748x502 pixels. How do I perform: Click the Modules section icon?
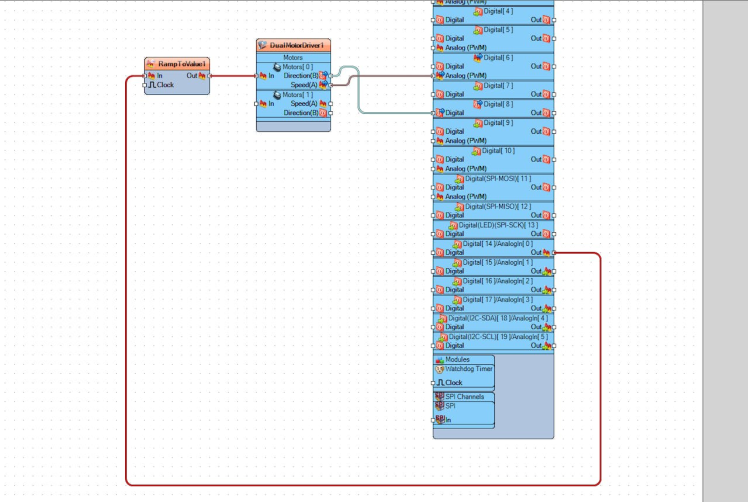tap(439, 360)
